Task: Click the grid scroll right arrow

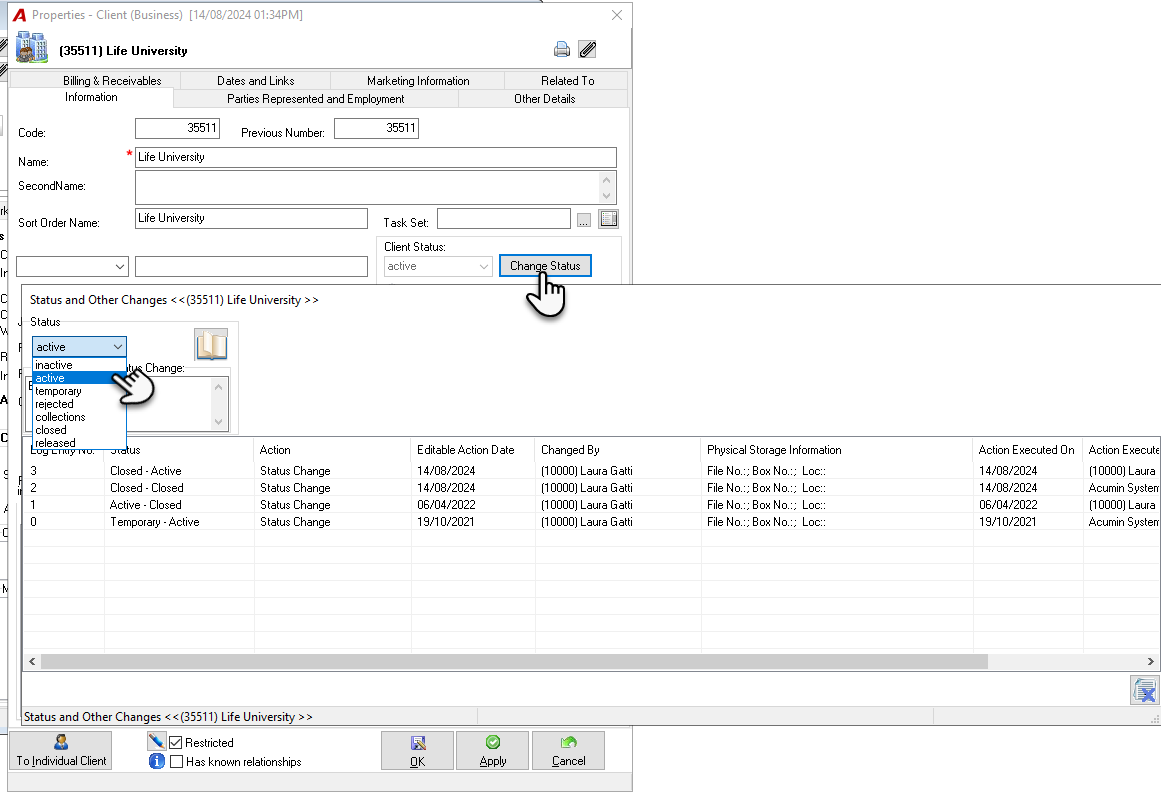Action: click(x=1150, y=661)
